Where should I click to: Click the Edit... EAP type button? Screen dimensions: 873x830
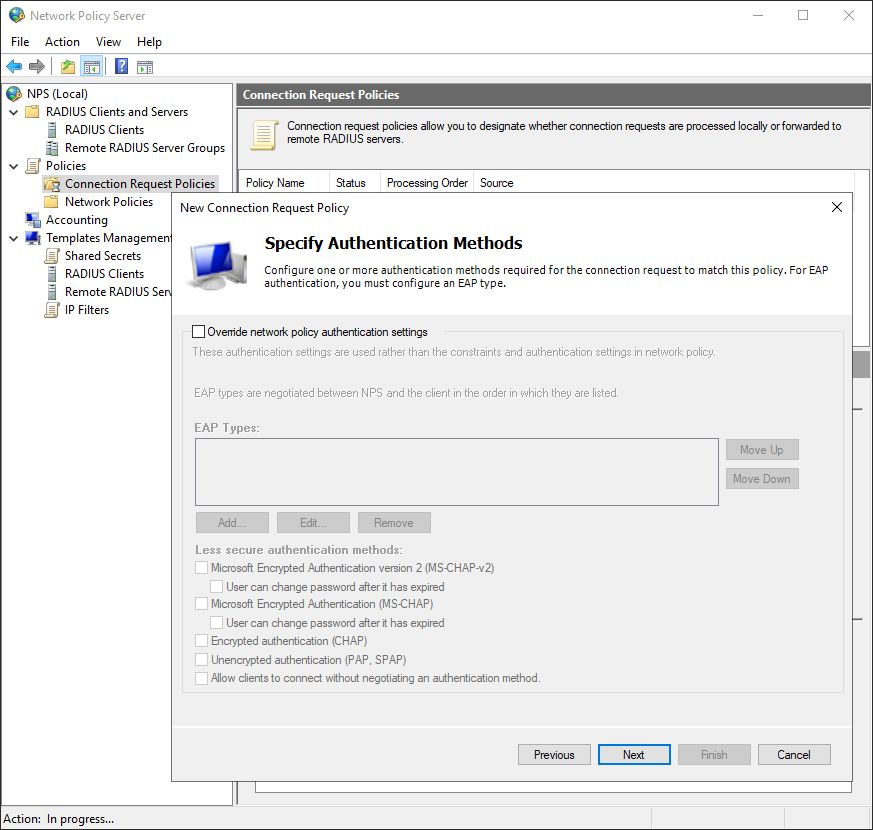[313, 523]
